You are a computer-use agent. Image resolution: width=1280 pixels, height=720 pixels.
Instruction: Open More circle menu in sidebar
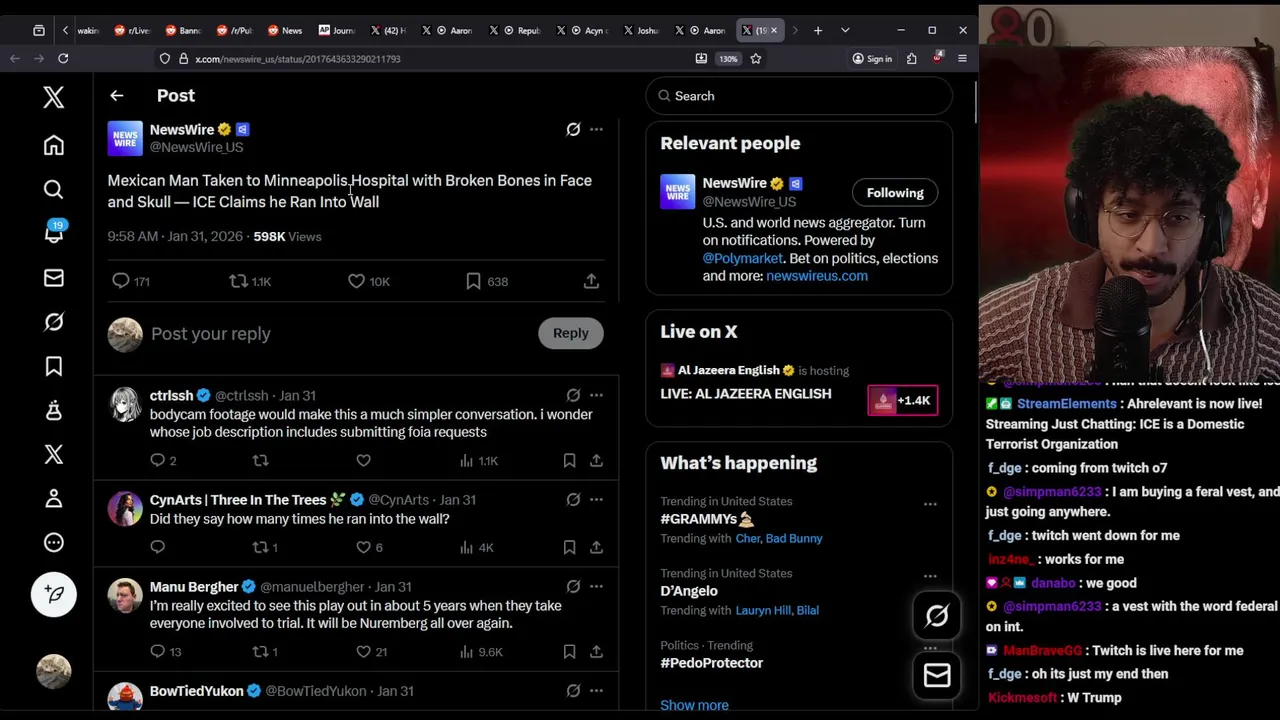[x=54, y=542]
